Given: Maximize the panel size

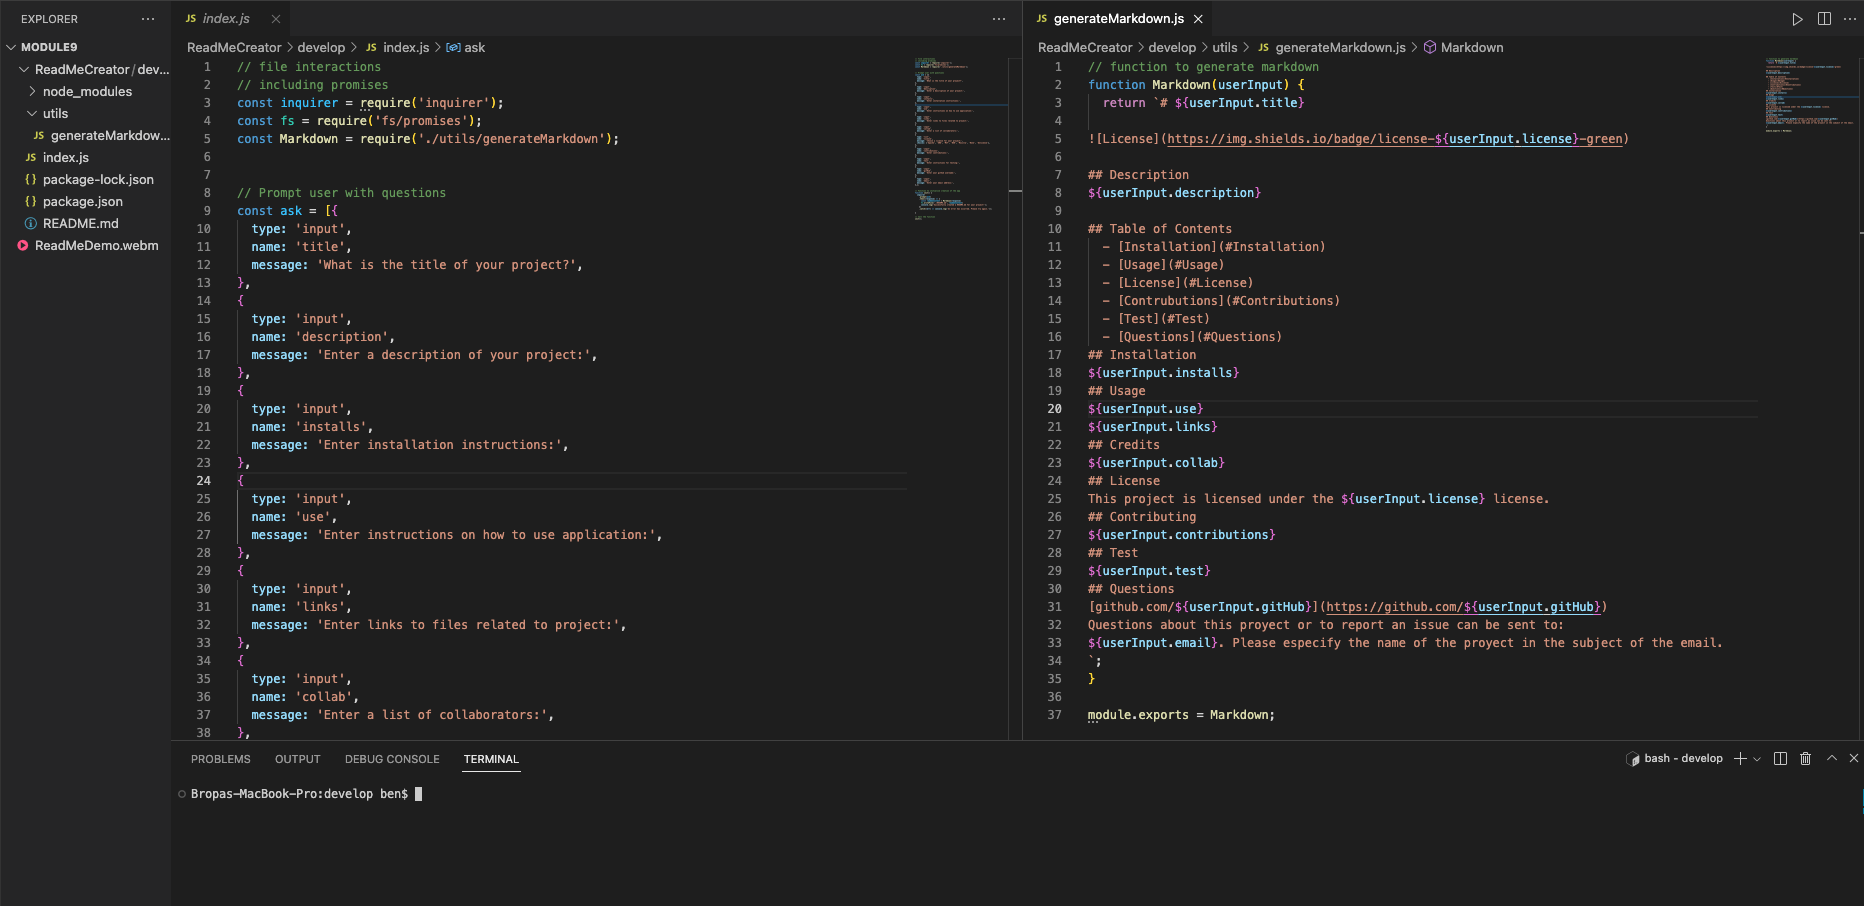Looking at the screenshot, I should (x=1832, y=759).
